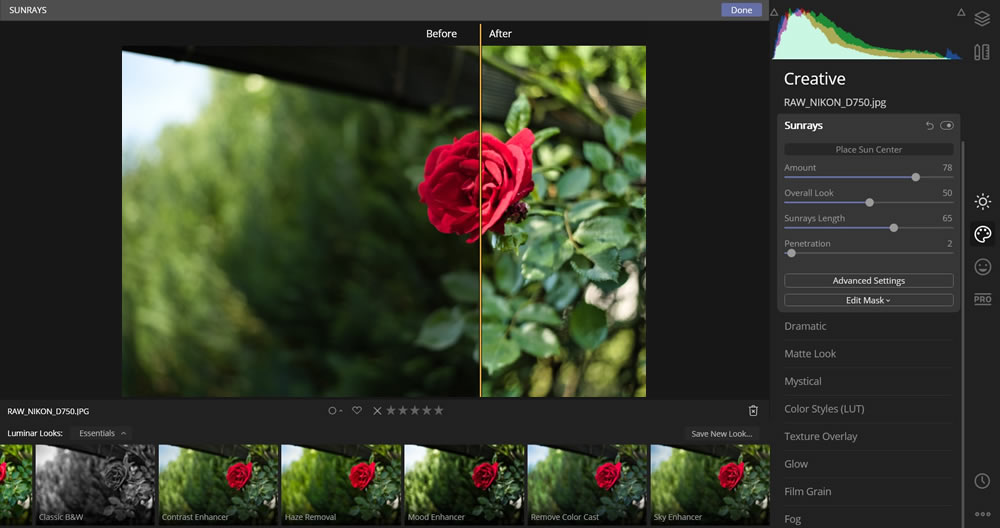Open the Canvas tools icon
1000x528 pixels.
tap(982, 52)
